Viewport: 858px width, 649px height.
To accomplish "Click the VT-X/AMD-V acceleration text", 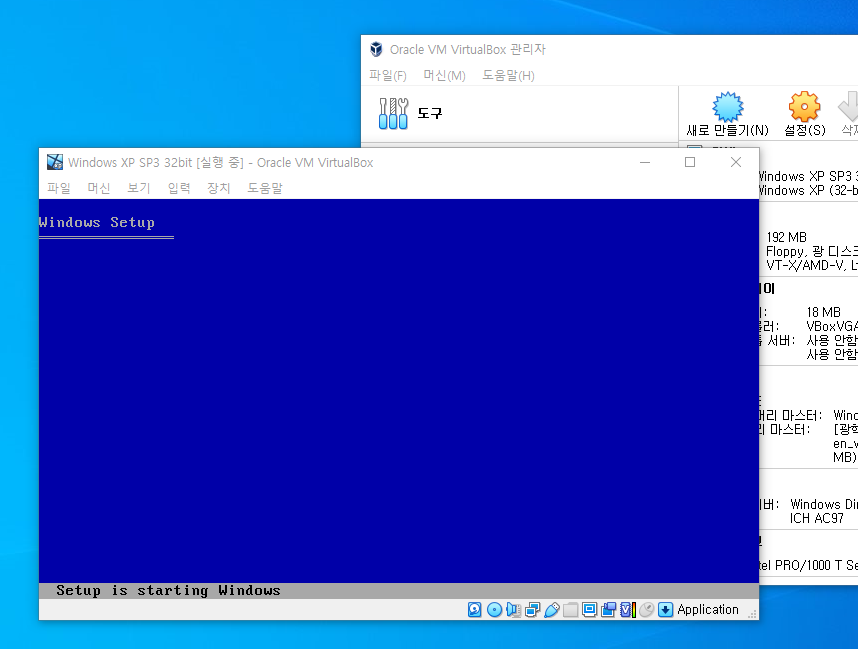I will point(804,265).
